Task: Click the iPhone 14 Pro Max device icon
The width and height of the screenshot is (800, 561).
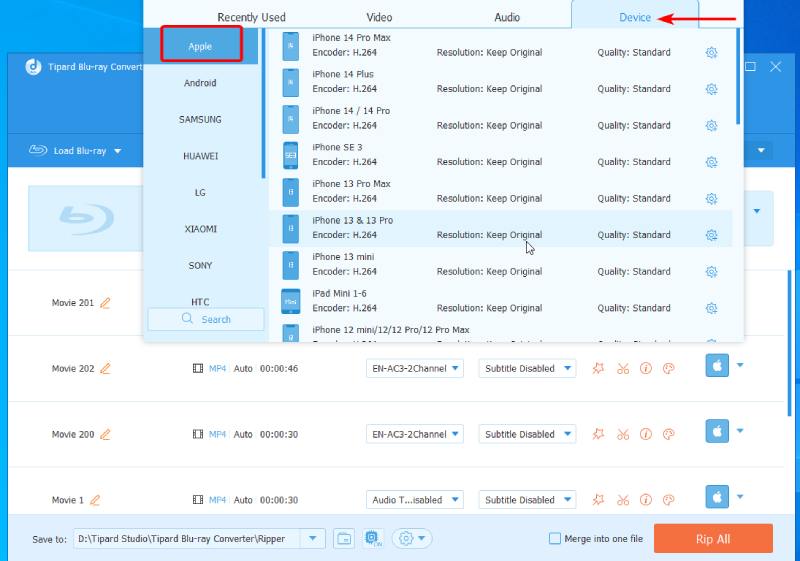Action: click(x=290, y=46)
